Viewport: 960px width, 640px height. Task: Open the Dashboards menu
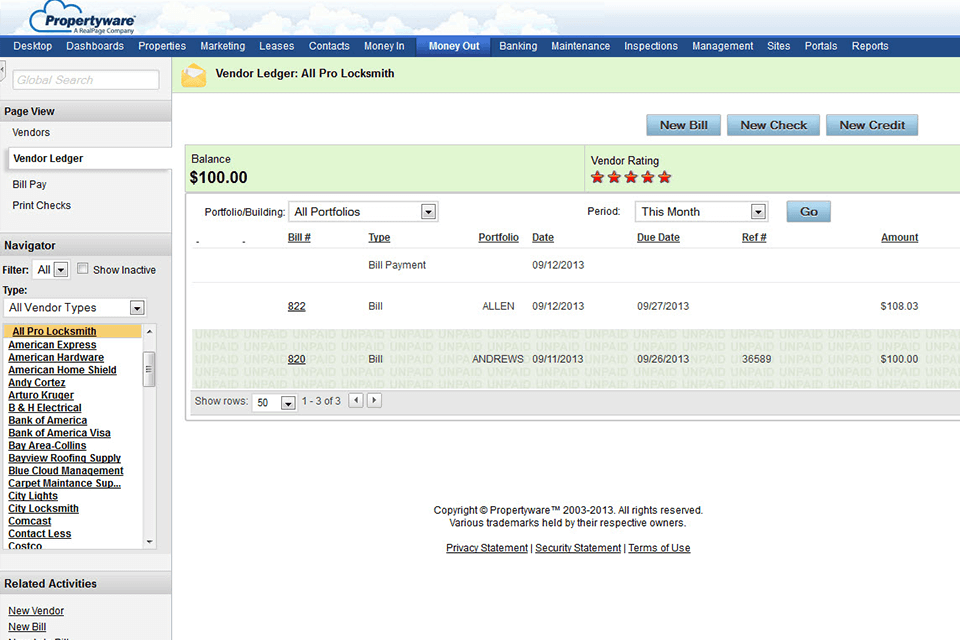(95, 46)
